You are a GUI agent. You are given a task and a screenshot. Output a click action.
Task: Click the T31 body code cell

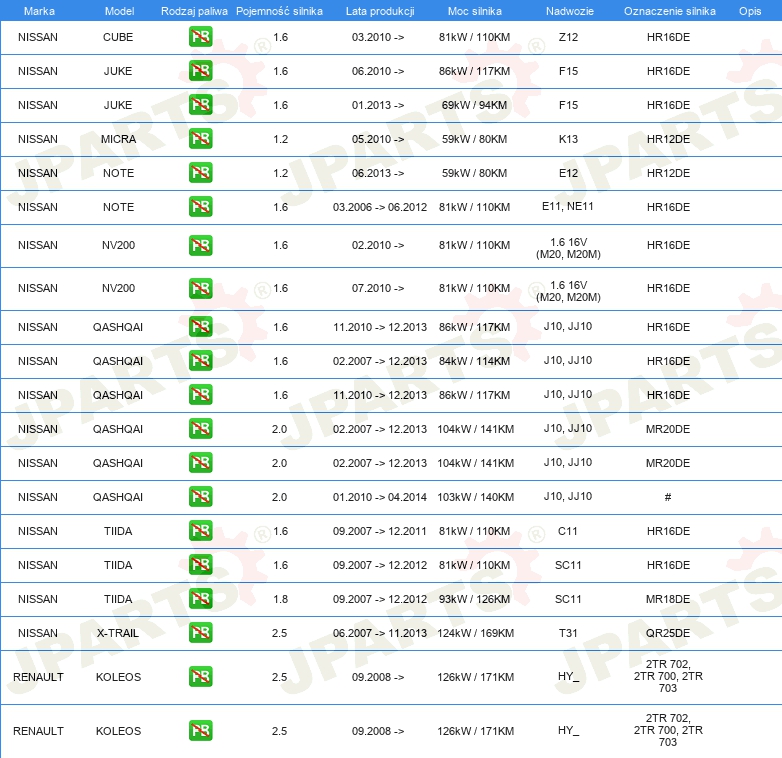(x=568, y=633)
